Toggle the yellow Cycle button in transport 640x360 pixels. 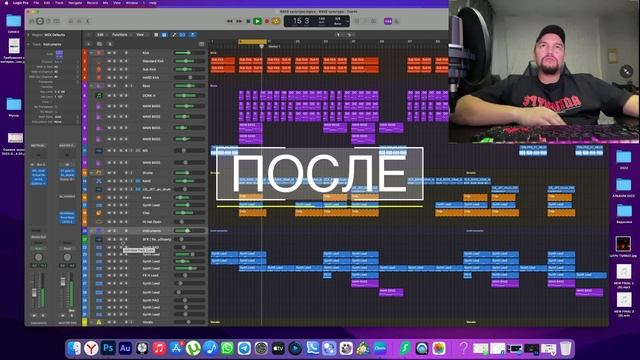pos(276,21)
